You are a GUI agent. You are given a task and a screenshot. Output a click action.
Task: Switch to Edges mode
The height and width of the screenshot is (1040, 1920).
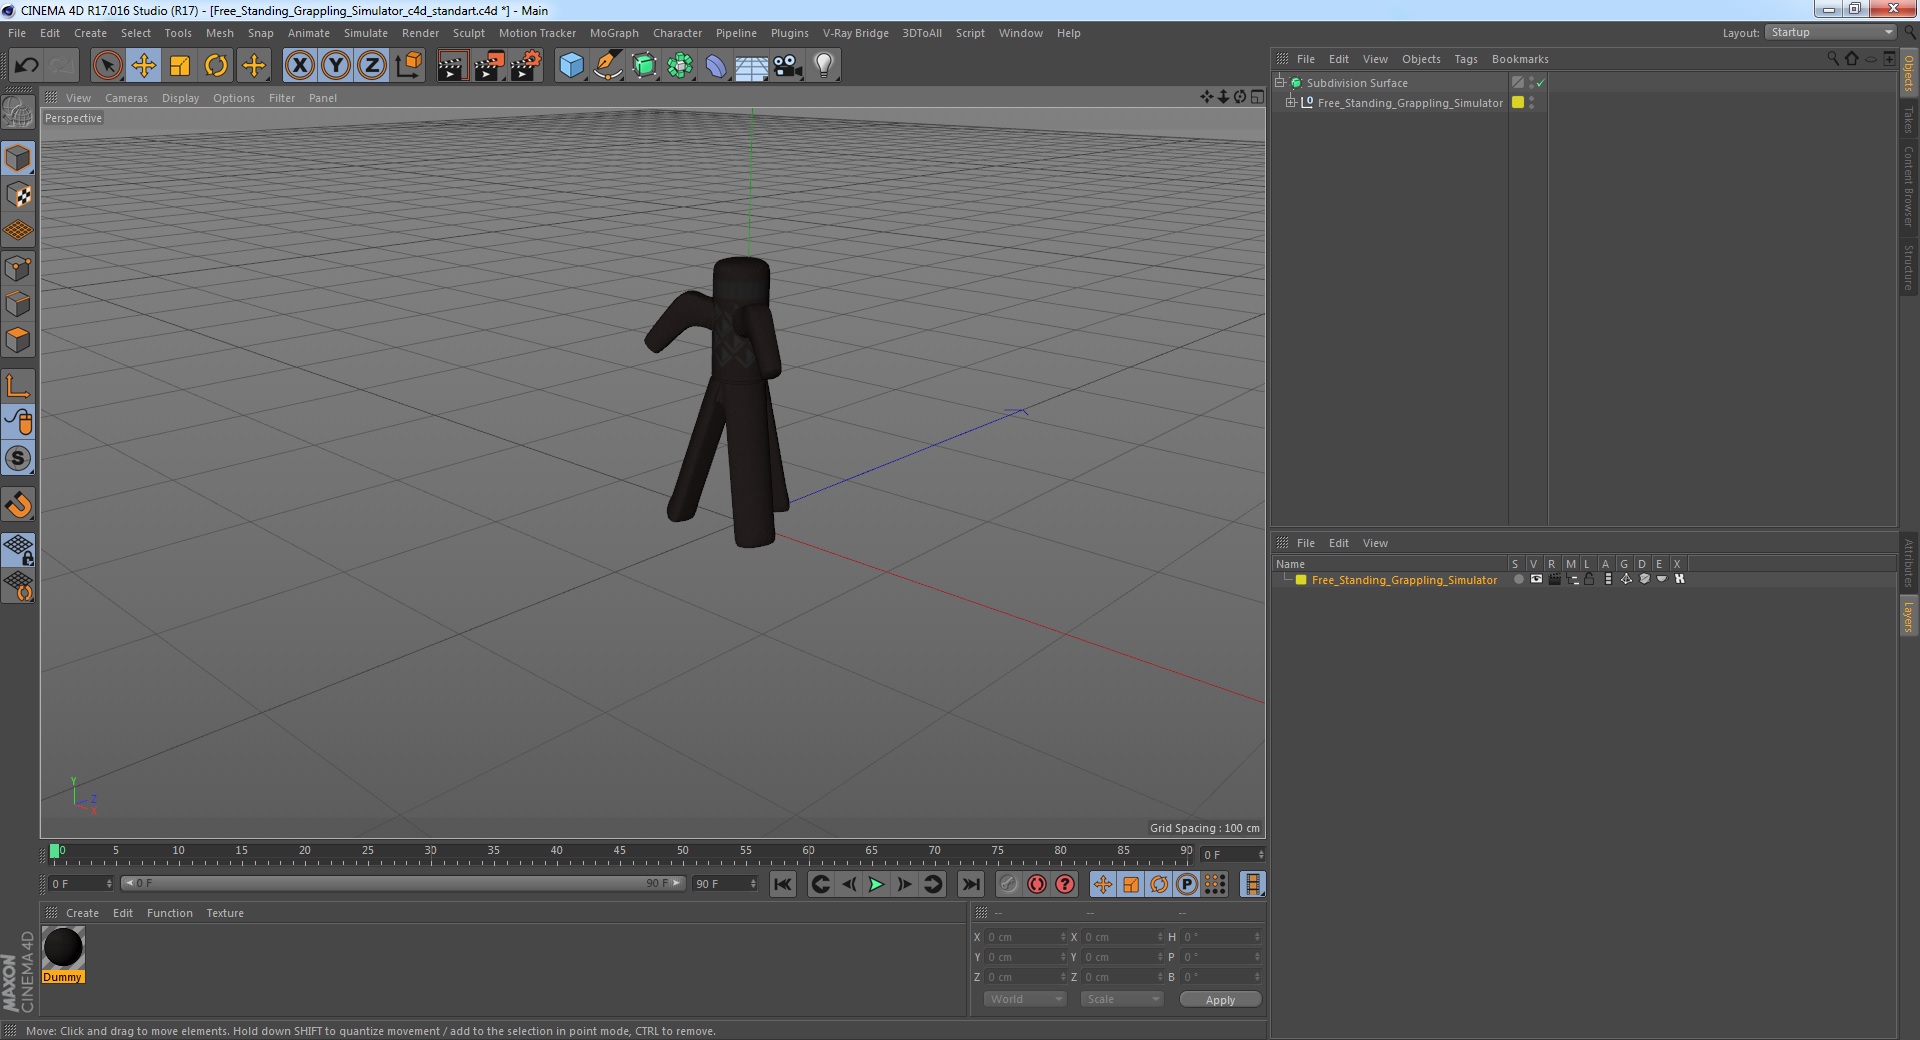[x=18, y=304]
